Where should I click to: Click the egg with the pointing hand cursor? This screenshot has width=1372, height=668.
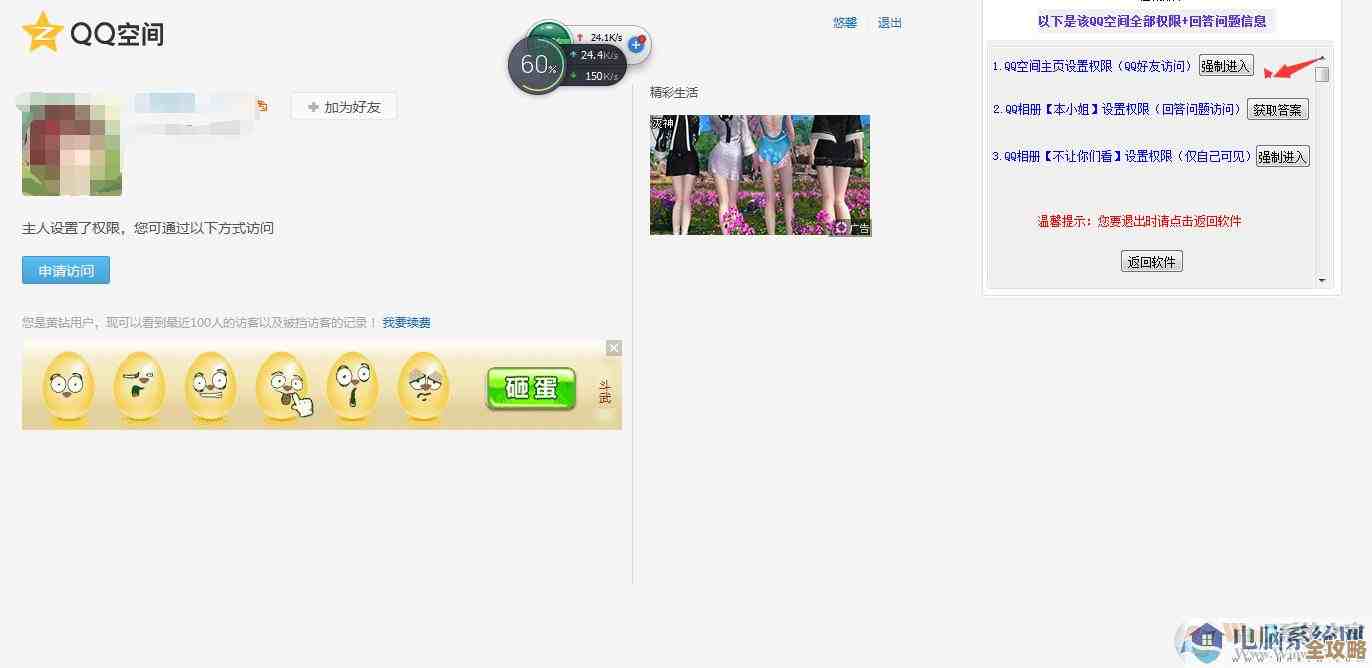pyautogui.click(x=283, y=385)
